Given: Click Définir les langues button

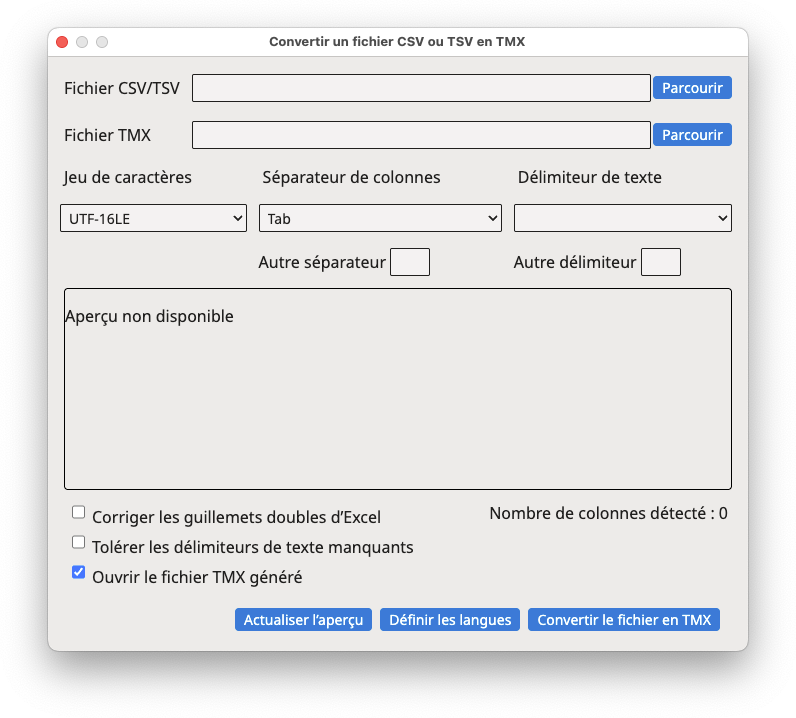Looking at the screenshot, I should tap(450, 619).
